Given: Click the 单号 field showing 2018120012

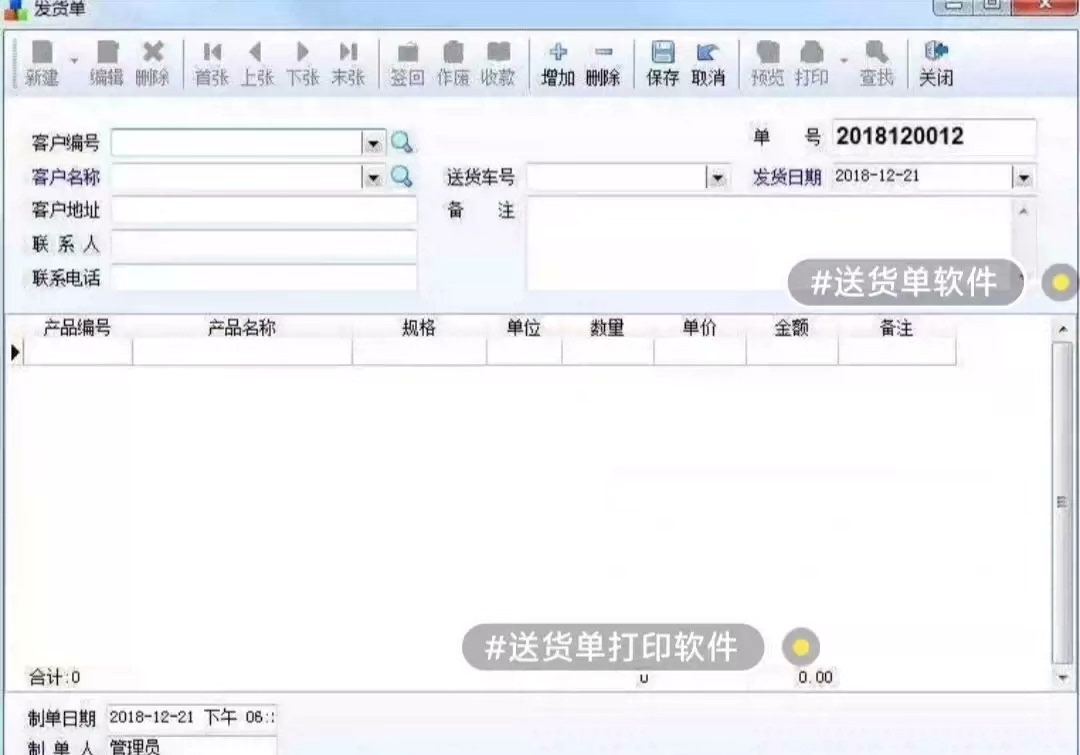Looking at the screenshot, I should click(x=934, y=136).
